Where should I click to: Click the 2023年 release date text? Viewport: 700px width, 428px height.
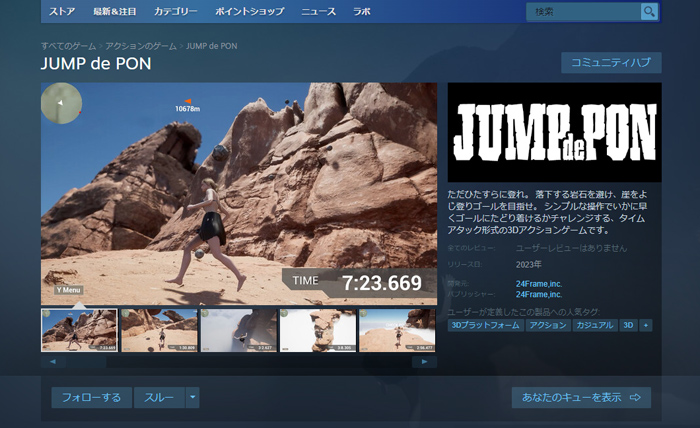(529, 265)
